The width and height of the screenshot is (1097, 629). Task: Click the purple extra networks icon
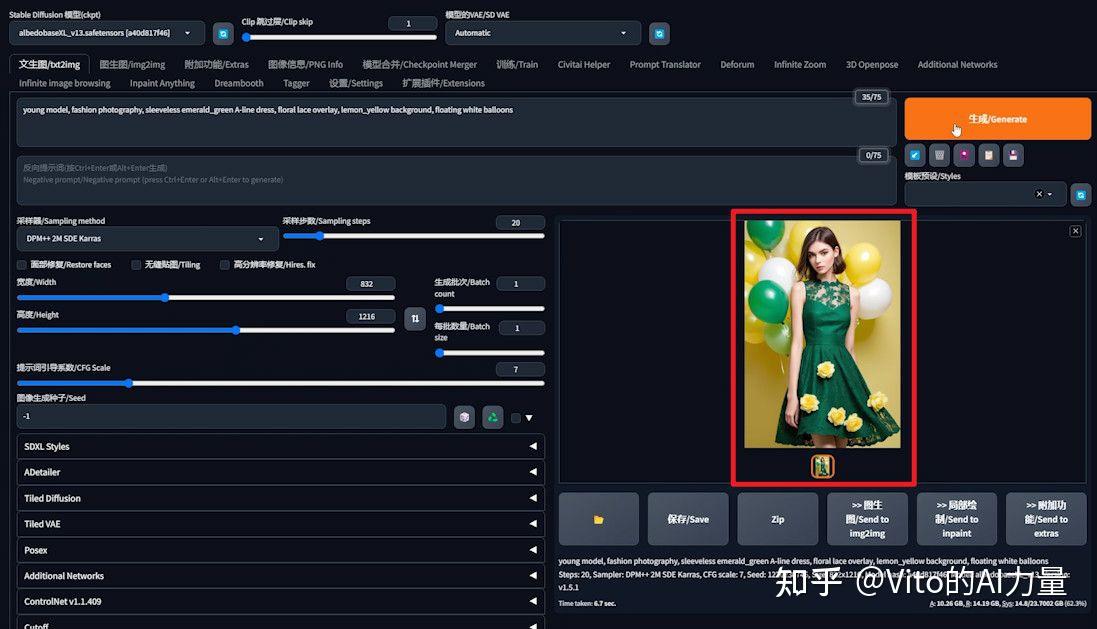tap(964, 155)
